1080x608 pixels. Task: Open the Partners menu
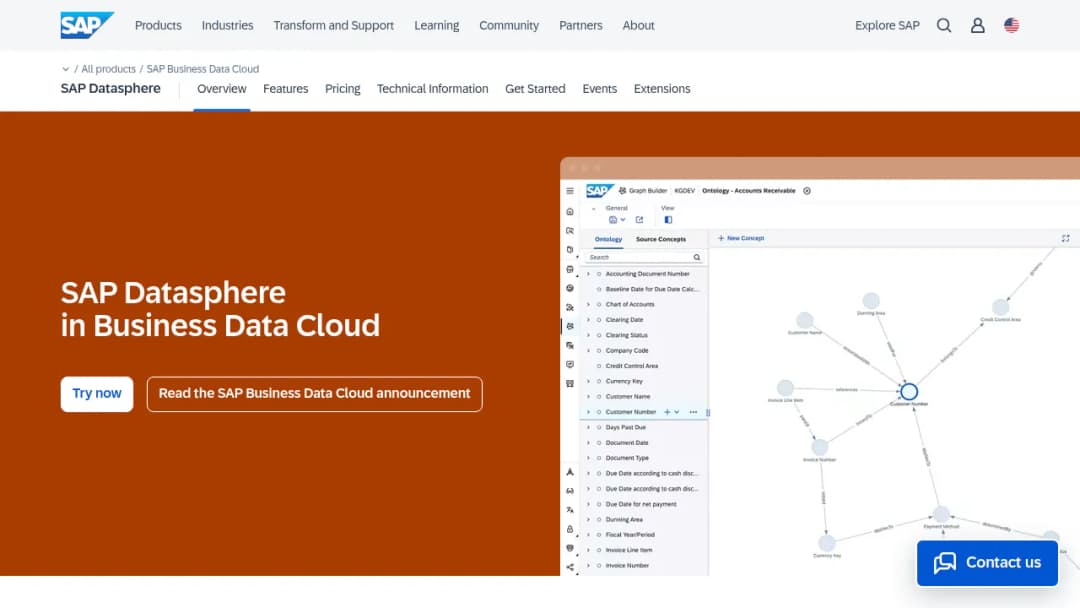581,25
